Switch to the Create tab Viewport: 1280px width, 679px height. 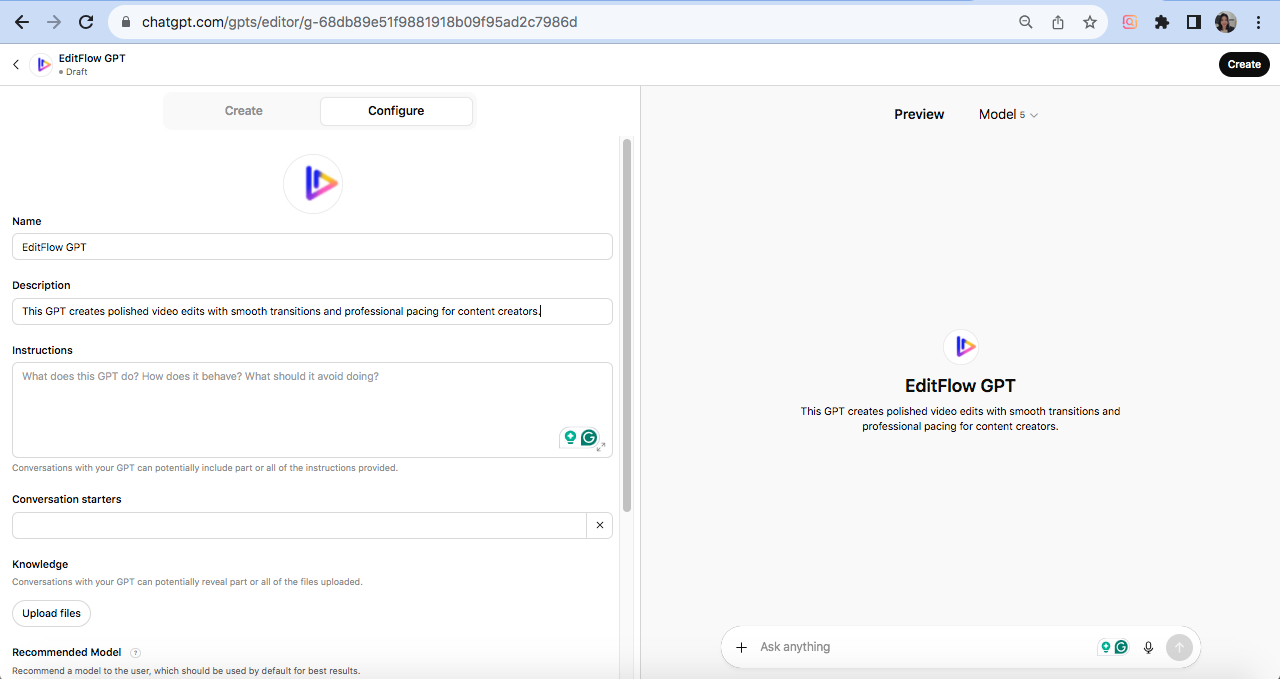[243, 111]
